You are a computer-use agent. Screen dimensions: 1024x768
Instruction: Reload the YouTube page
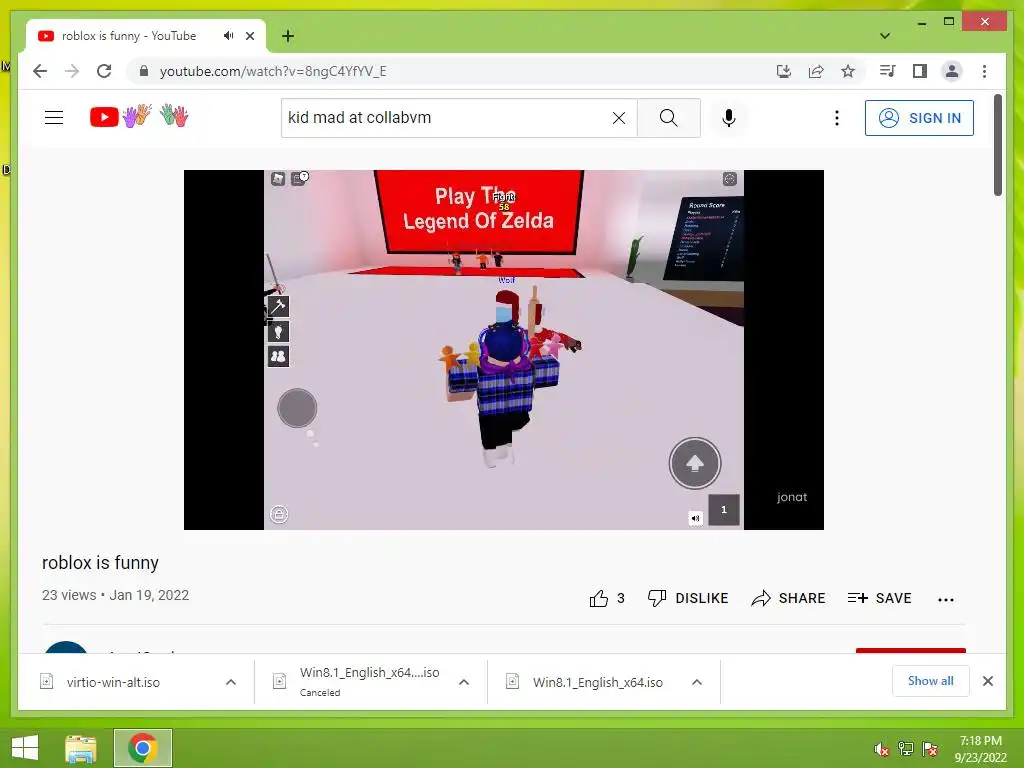pos(104,71)
